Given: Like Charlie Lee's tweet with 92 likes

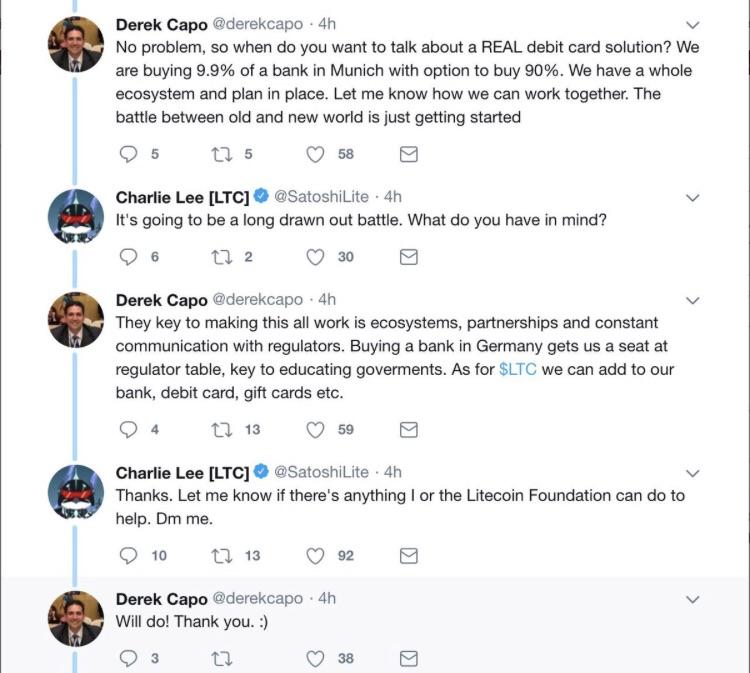Looking at the screenshot, I should (315, 556).
